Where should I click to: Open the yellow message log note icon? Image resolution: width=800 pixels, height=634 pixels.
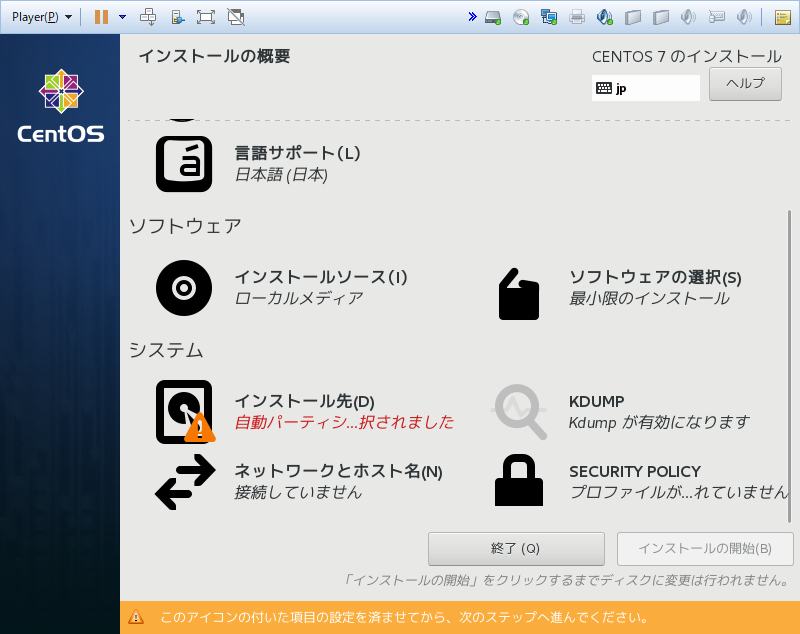click(783, 17)
